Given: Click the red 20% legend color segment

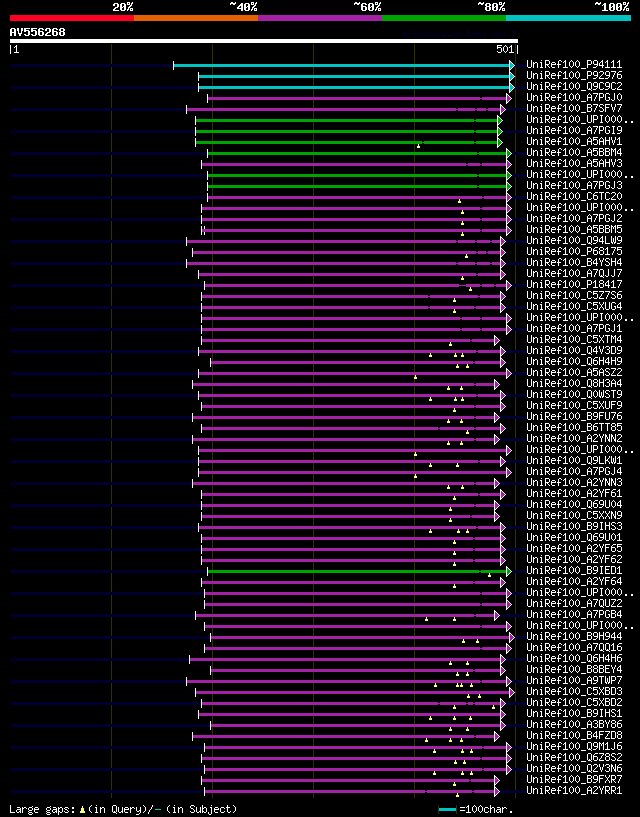Looking at the screenshot, I should pos(72,18).
